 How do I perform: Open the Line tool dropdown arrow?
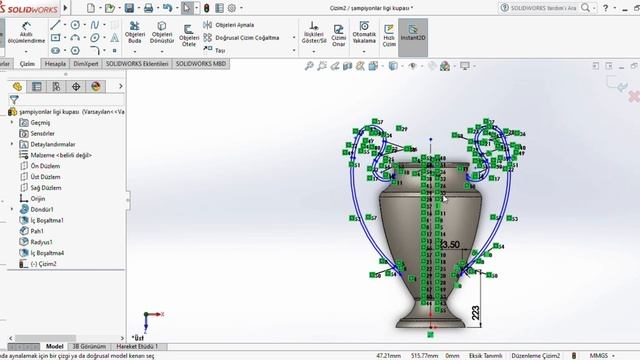(x=64, y=25)
